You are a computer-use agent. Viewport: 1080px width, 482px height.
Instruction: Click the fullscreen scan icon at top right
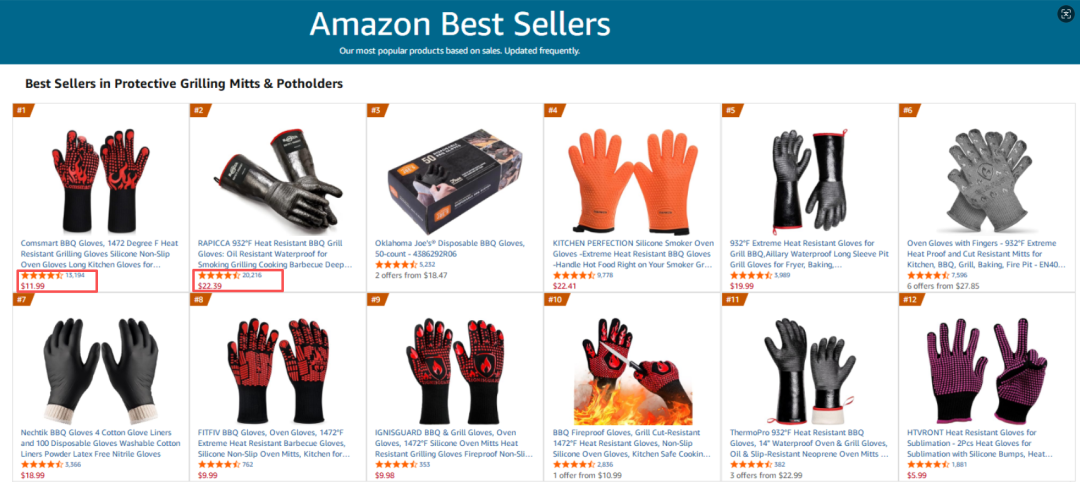pyautogui.click(x=1066, y=15)
